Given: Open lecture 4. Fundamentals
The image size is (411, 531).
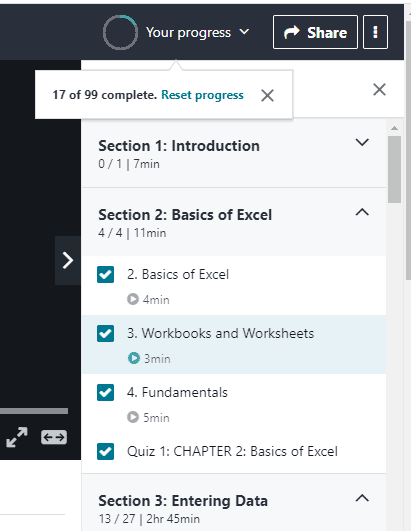Looking at the screenshot, I should pos(177,392).
